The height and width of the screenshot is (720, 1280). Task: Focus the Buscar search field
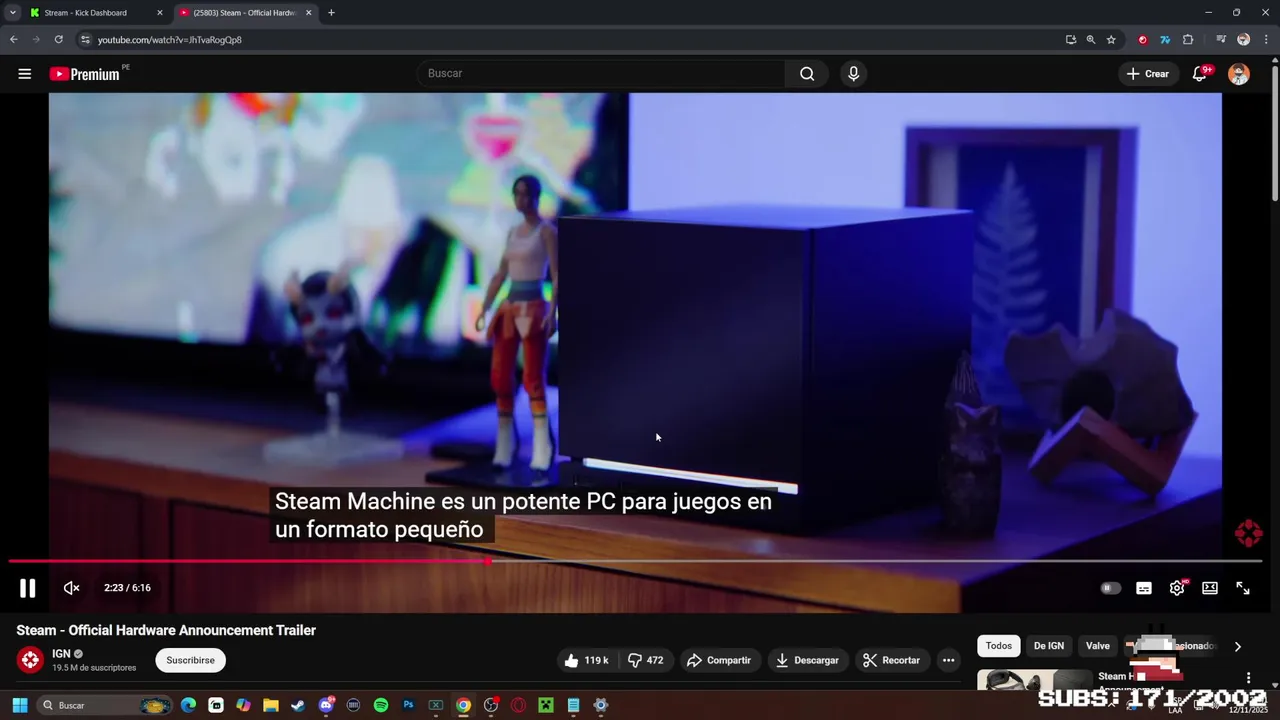coord(600,74)
